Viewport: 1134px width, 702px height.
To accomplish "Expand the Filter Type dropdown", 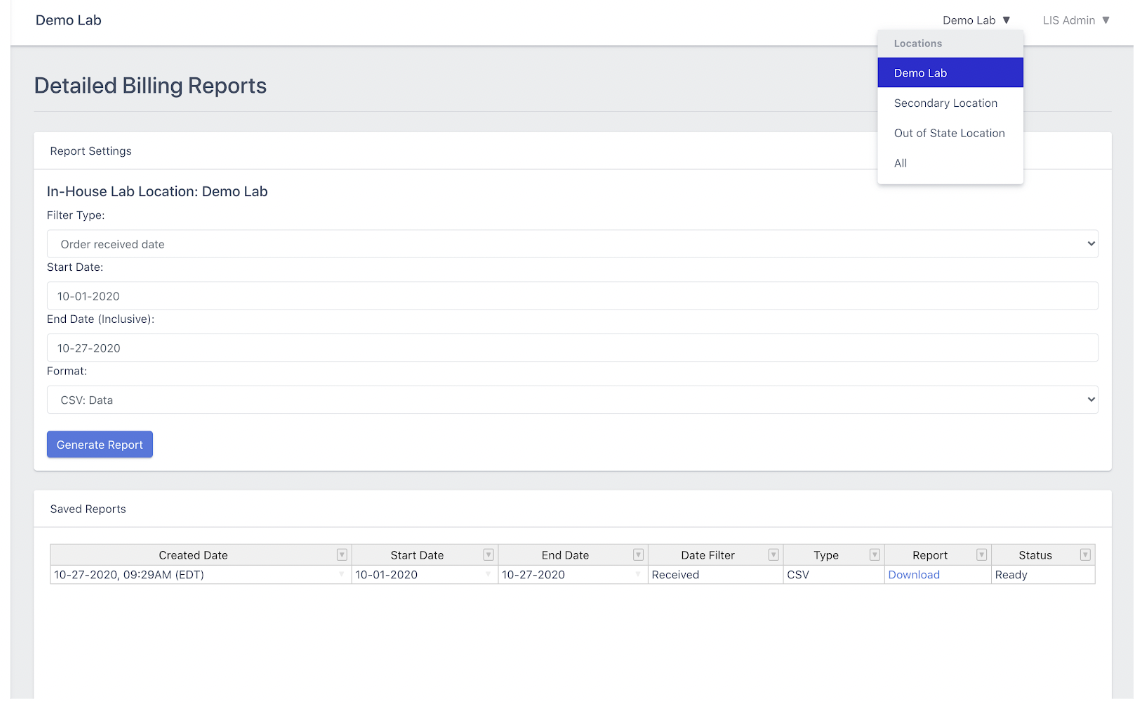I will point(573,244).
